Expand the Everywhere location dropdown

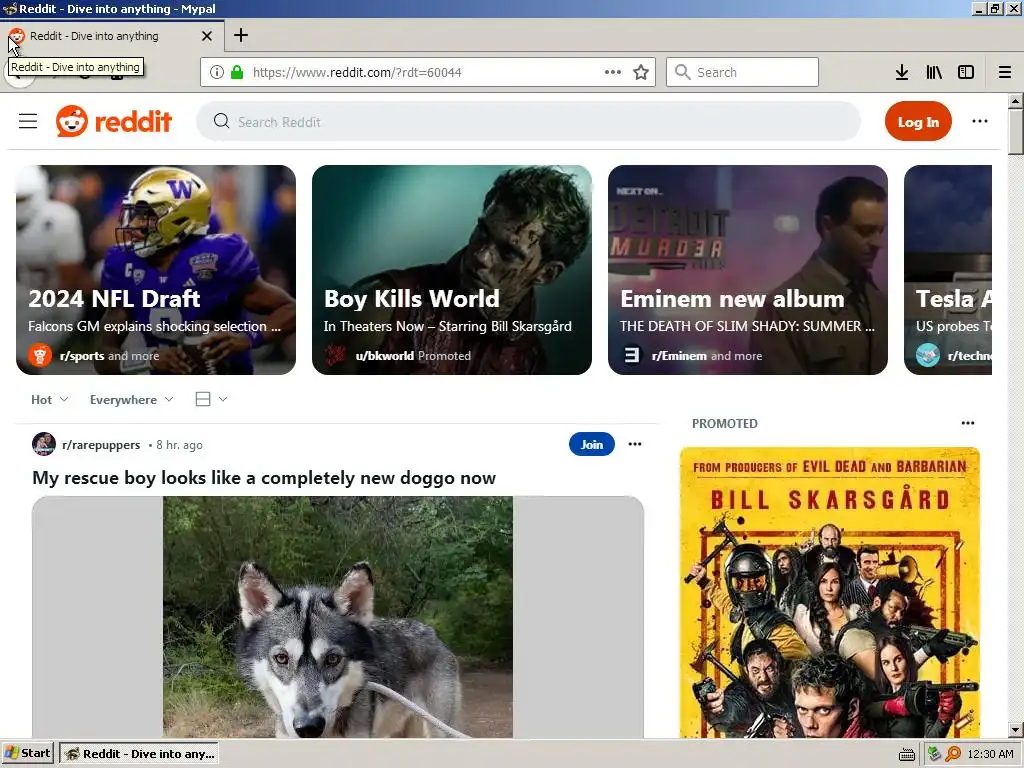pyautogui.click(x=131, y=400)
